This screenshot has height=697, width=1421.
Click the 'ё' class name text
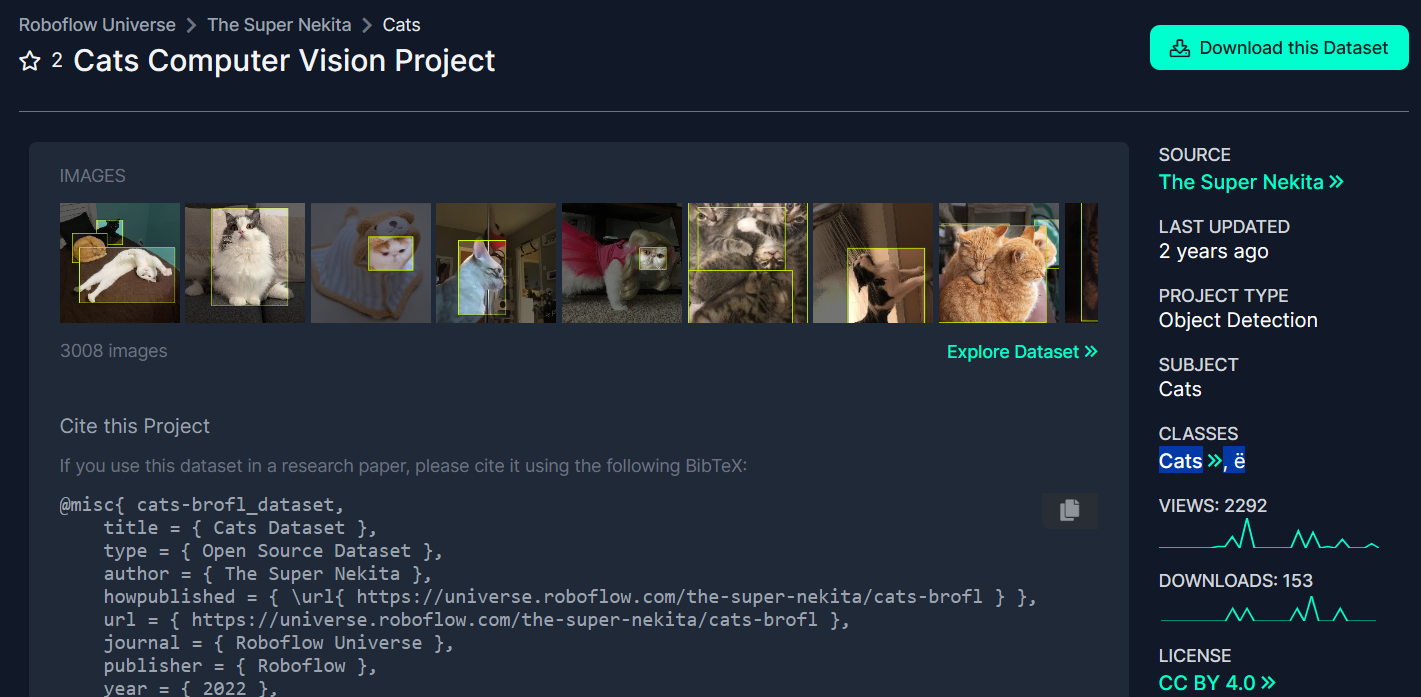click(x=1240, y=461)
